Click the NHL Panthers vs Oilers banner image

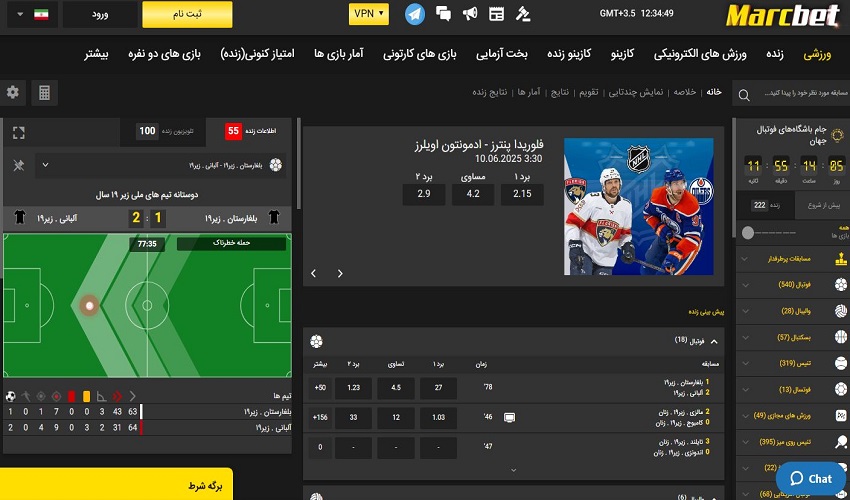click(x=639, y=206)
